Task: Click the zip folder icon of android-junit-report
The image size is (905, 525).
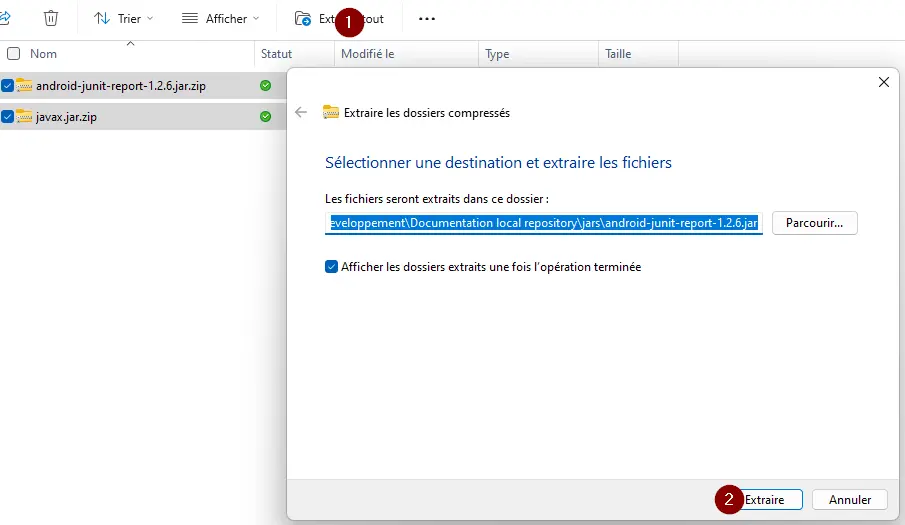Action: (24, 85)
